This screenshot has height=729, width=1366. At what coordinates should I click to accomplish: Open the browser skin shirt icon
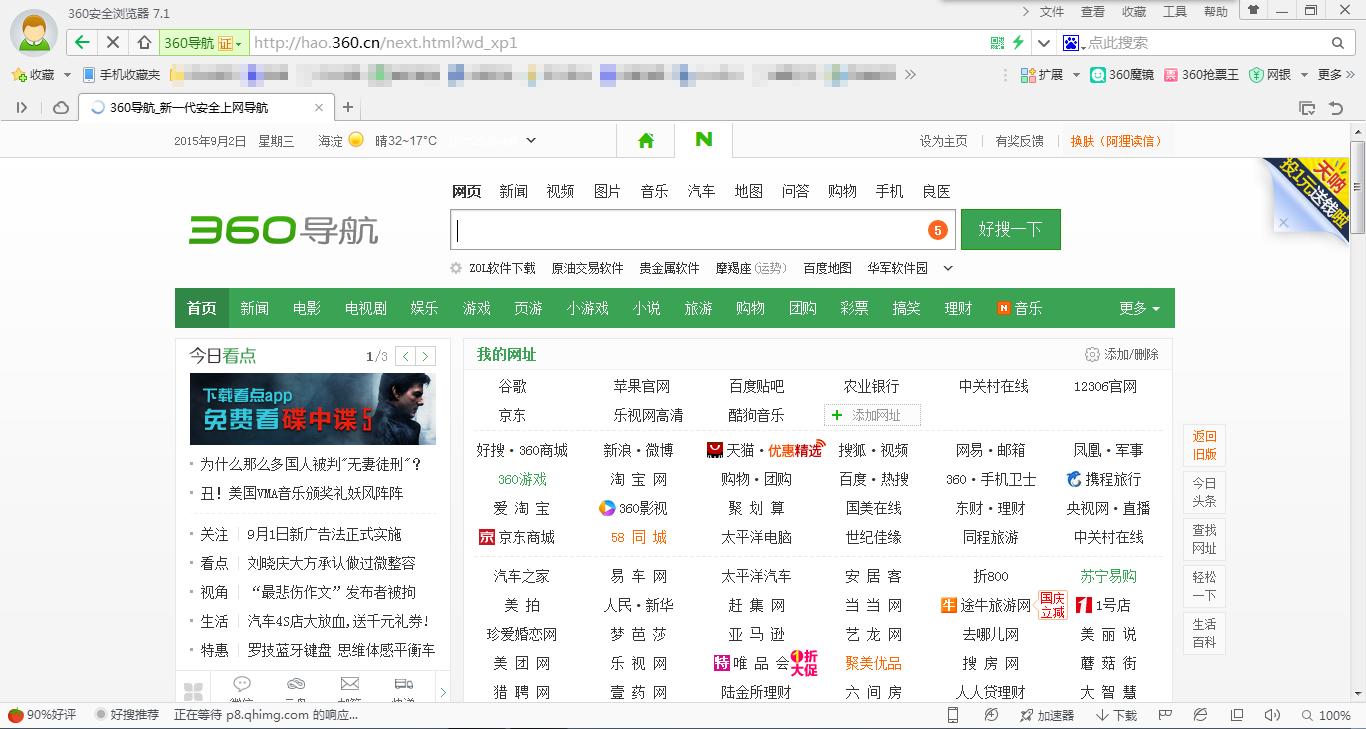(1252, 10)
